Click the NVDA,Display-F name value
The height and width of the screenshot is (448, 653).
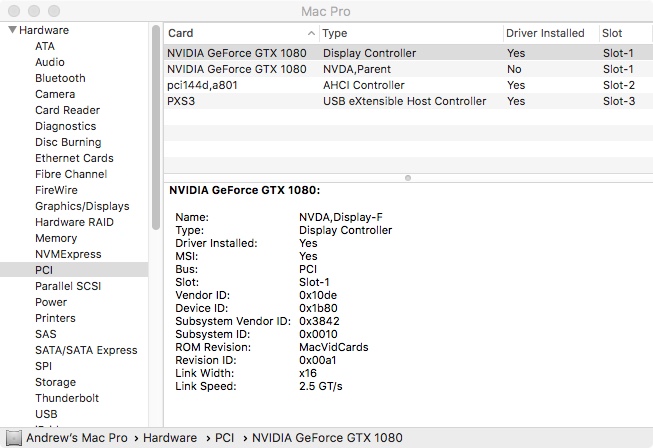(341, 217)
